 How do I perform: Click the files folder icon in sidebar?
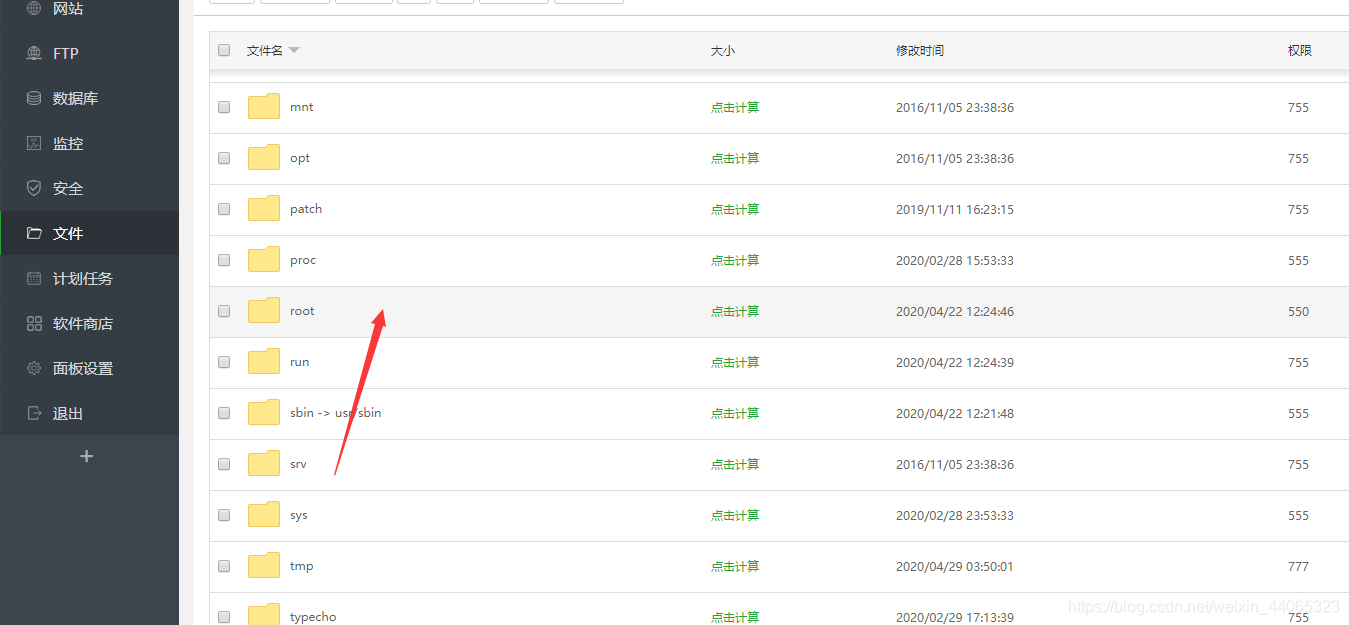(34, 234)
